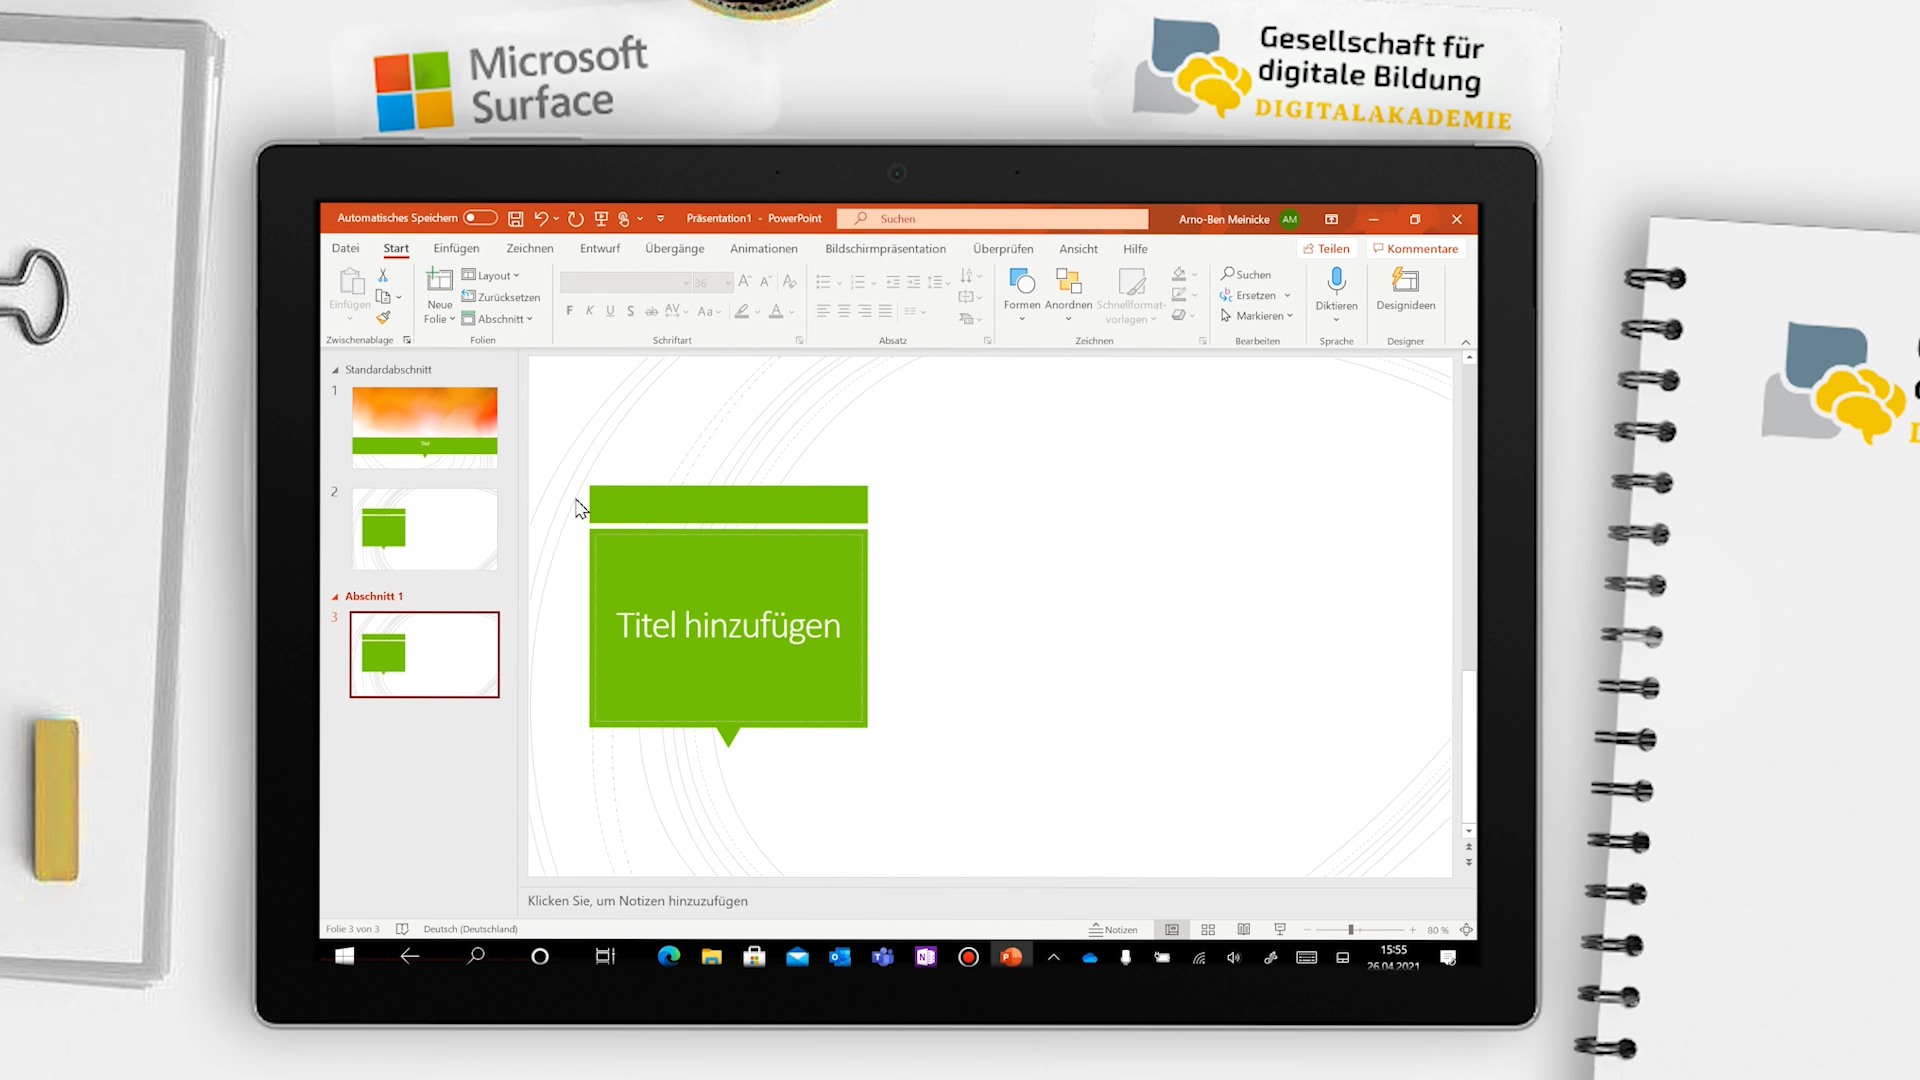The image size is (1920, 1080).
Task: Switch to reading view in status bar
Action: (1244, 930)
